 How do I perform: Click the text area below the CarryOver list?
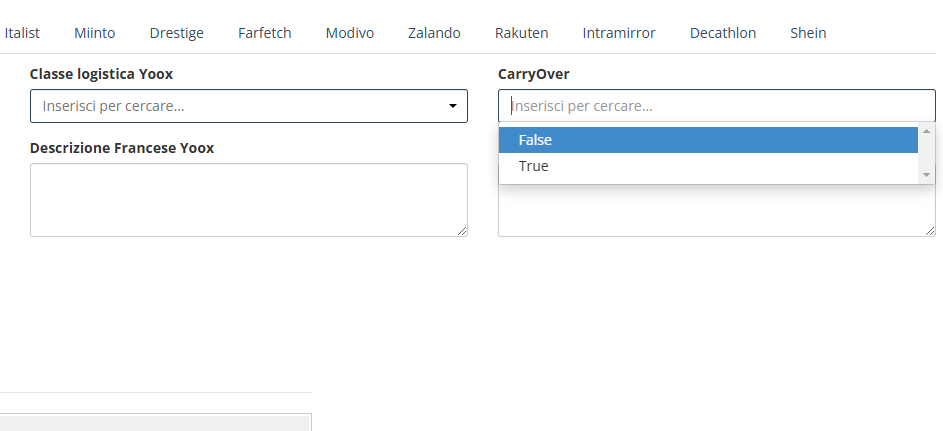tap(716, 210)
